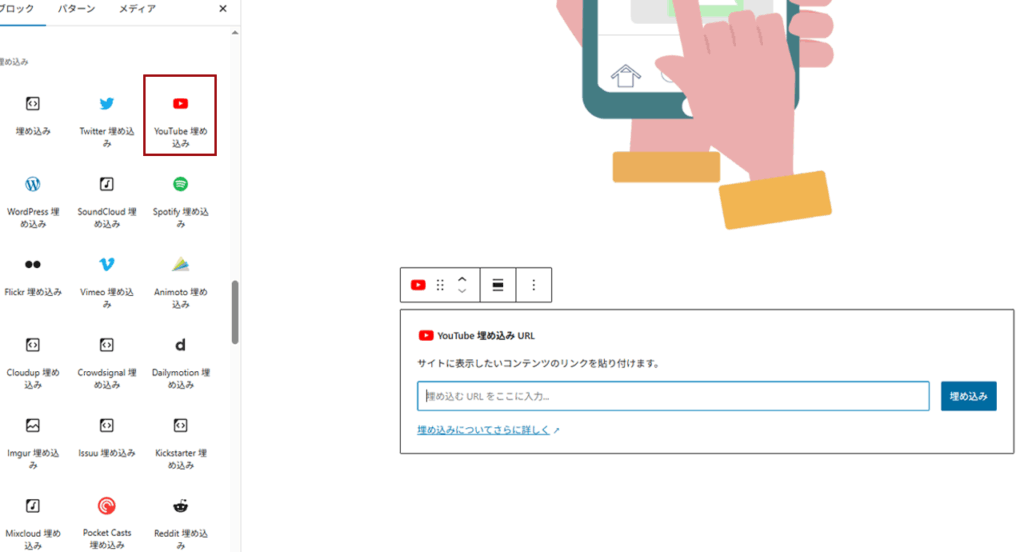Close the block inserter panel
Viewport: 1024px width, 552px height.
223,8
